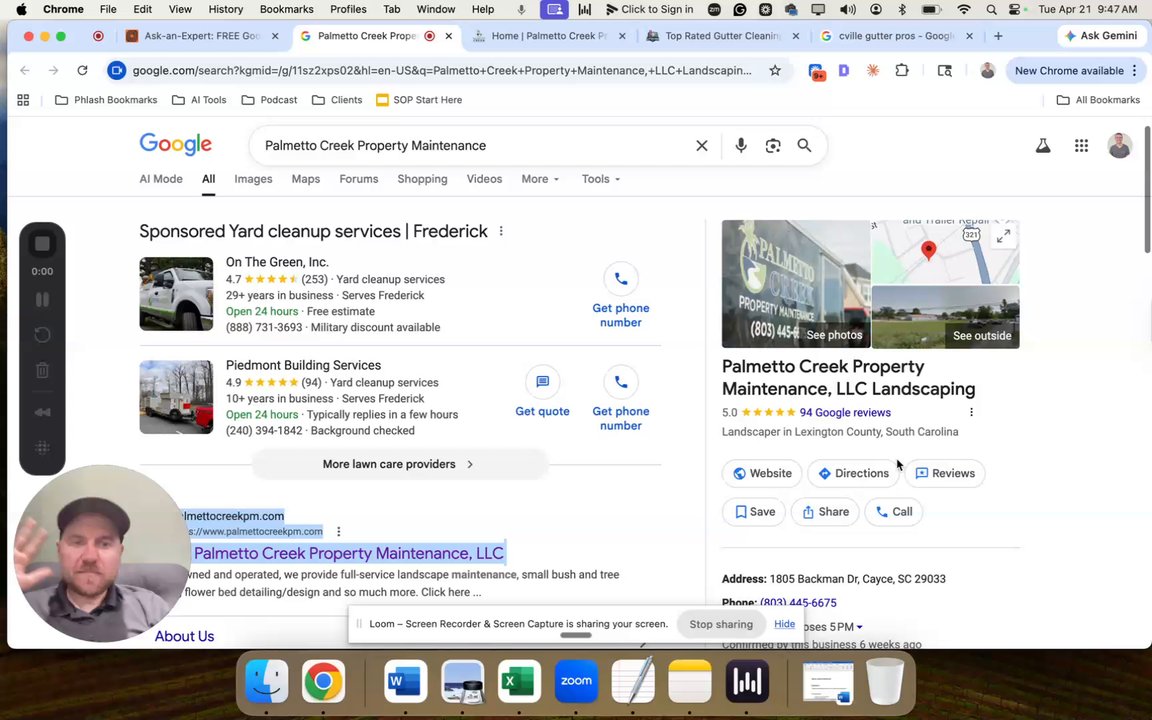
Task: Switch to cville gutter pros Google tab
Action: [x=896, y=36]
